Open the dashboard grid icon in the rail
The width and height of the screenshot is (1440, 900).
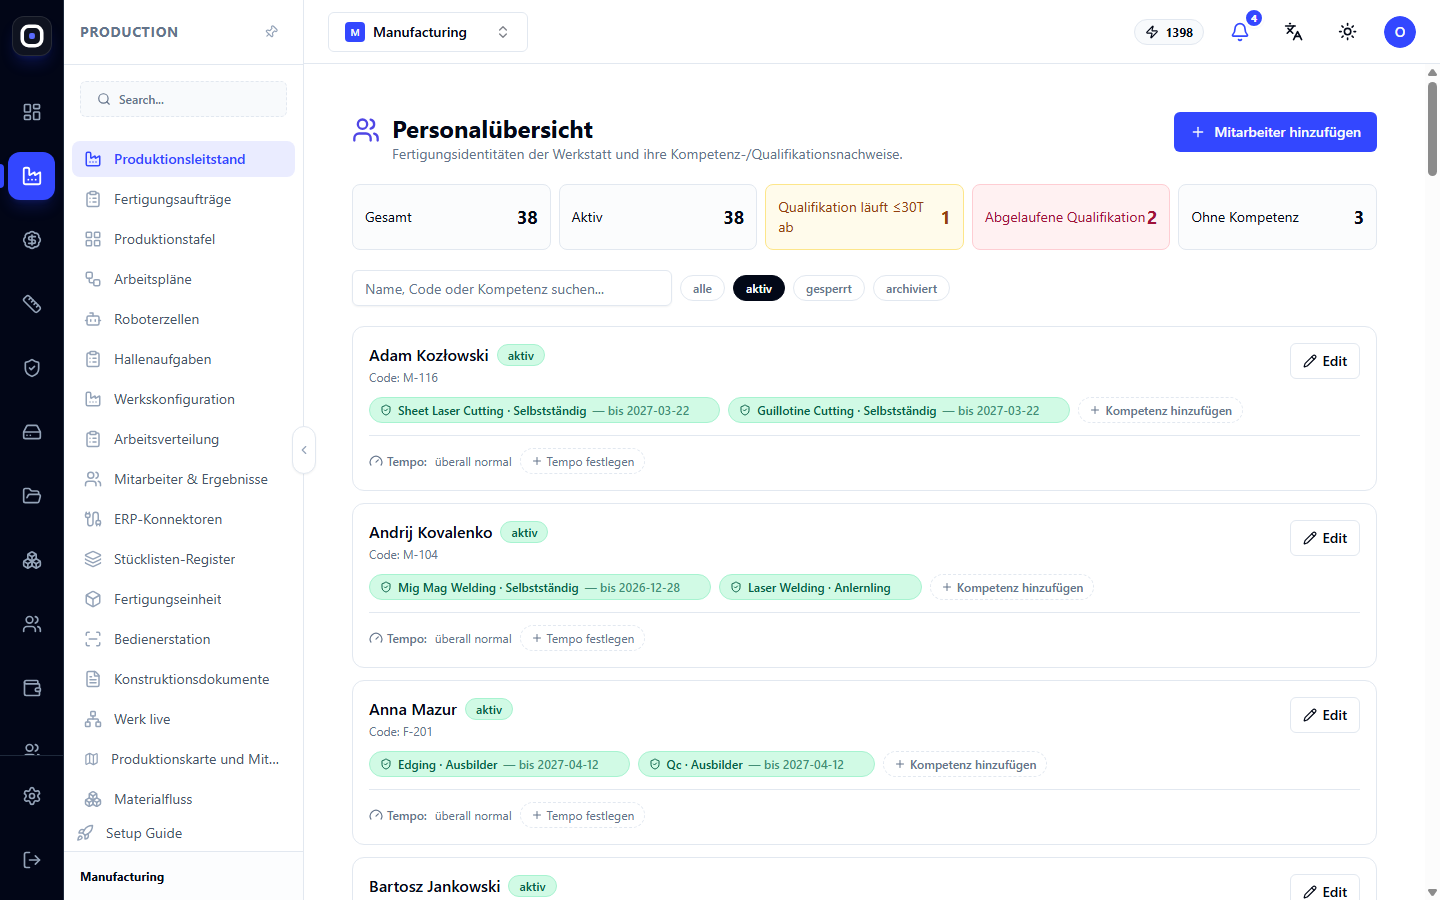coord(32,112)
